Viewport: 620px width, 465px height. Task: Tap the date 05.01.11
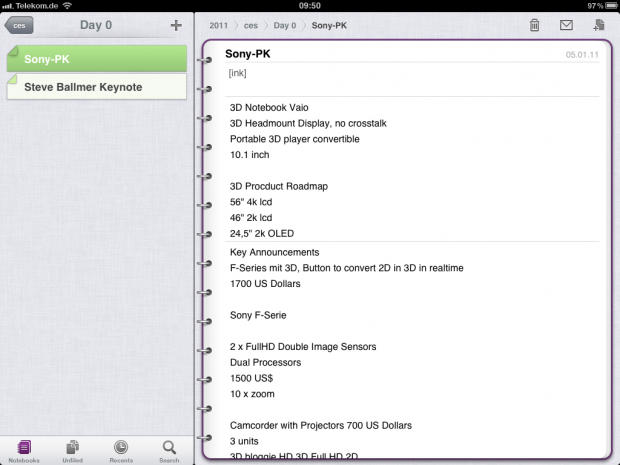[582, 55]
